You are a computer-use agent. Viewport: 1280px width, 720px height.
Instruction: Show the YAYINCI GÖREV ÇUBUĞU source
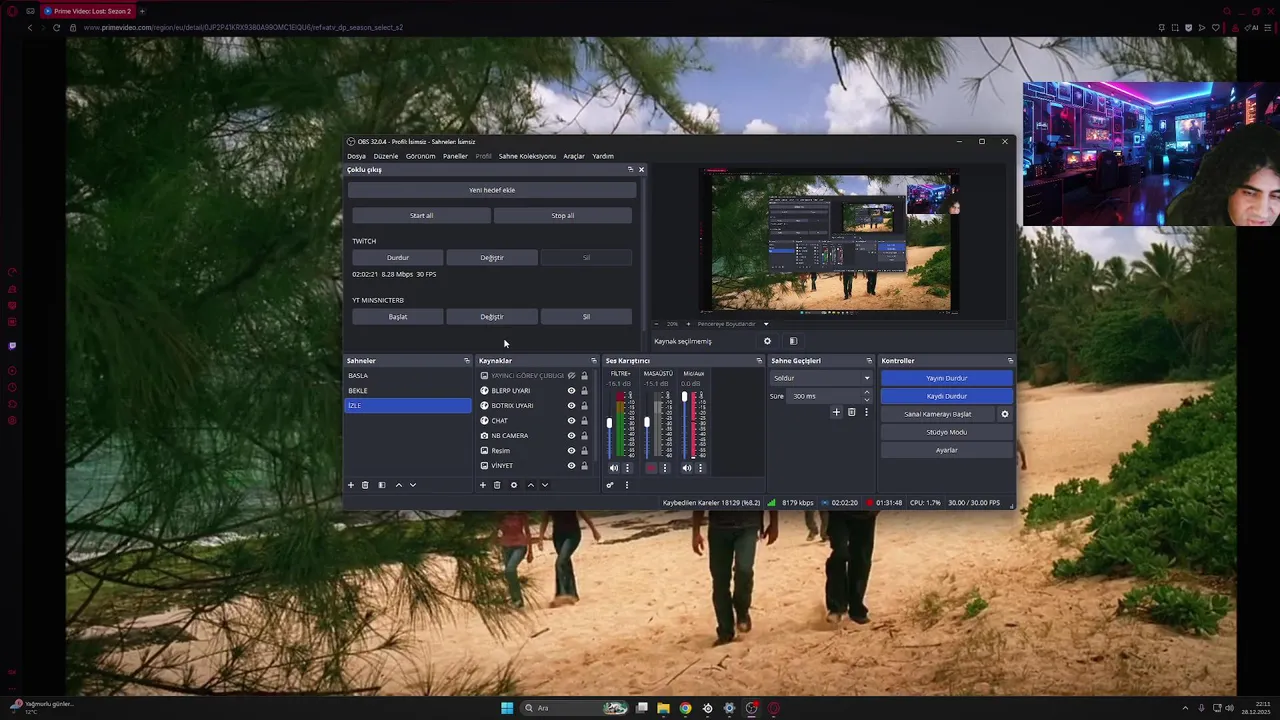tap(571, 376)
